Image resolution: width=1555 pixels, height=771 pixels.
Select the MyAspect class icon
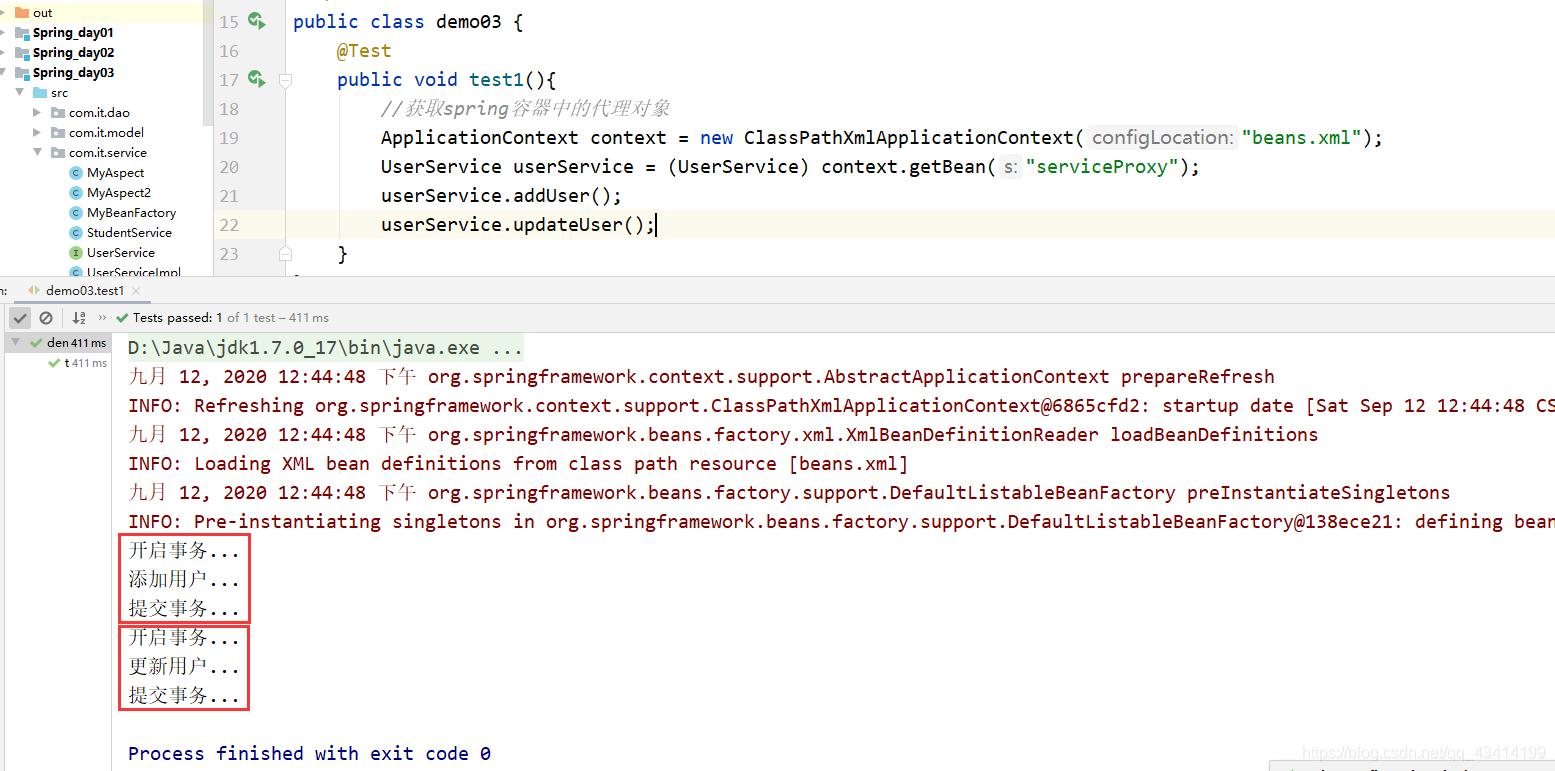(x=76, y=173)
